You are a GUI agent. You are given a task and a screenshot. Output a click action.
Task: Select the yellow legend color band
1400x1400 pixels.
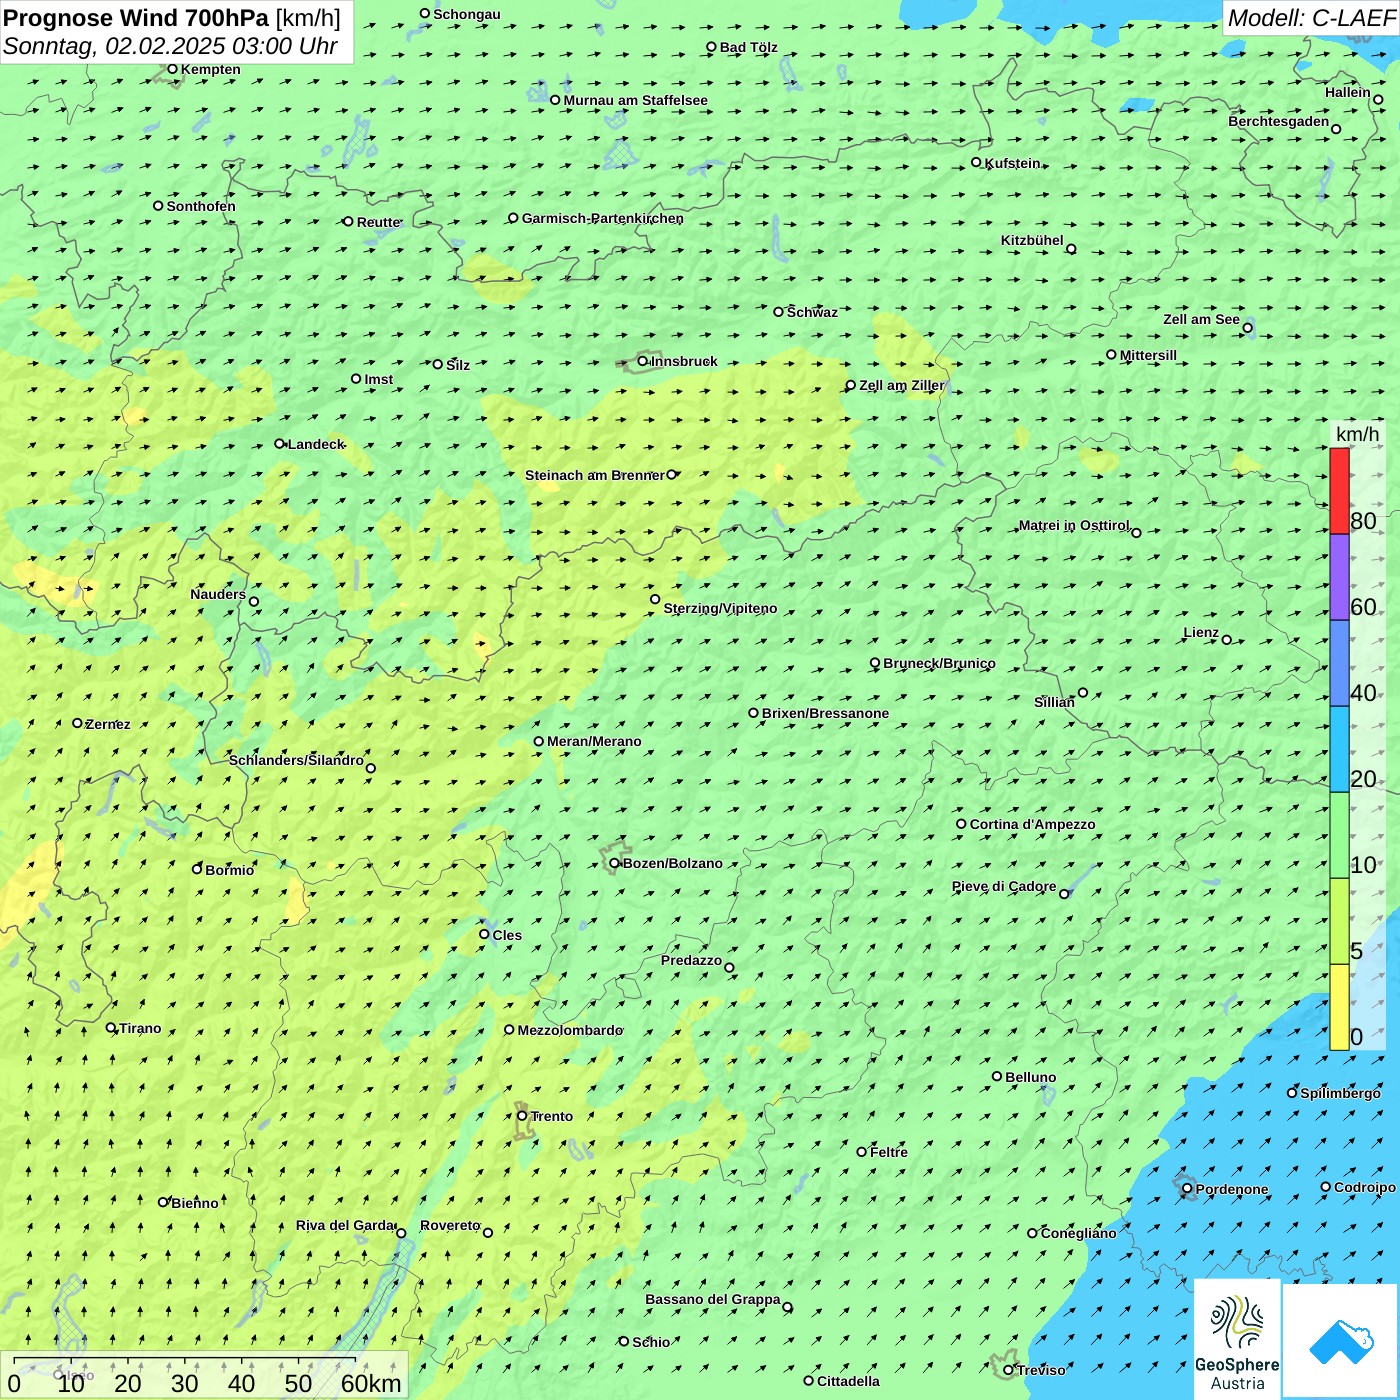(1339, 1007)
